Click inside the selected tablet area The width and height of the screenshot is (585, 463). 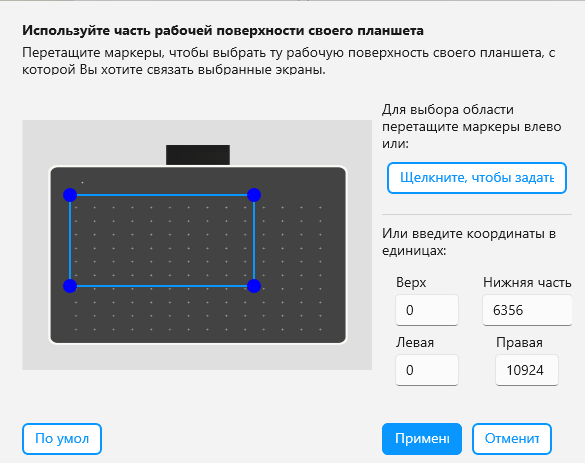tap(162, 240)
